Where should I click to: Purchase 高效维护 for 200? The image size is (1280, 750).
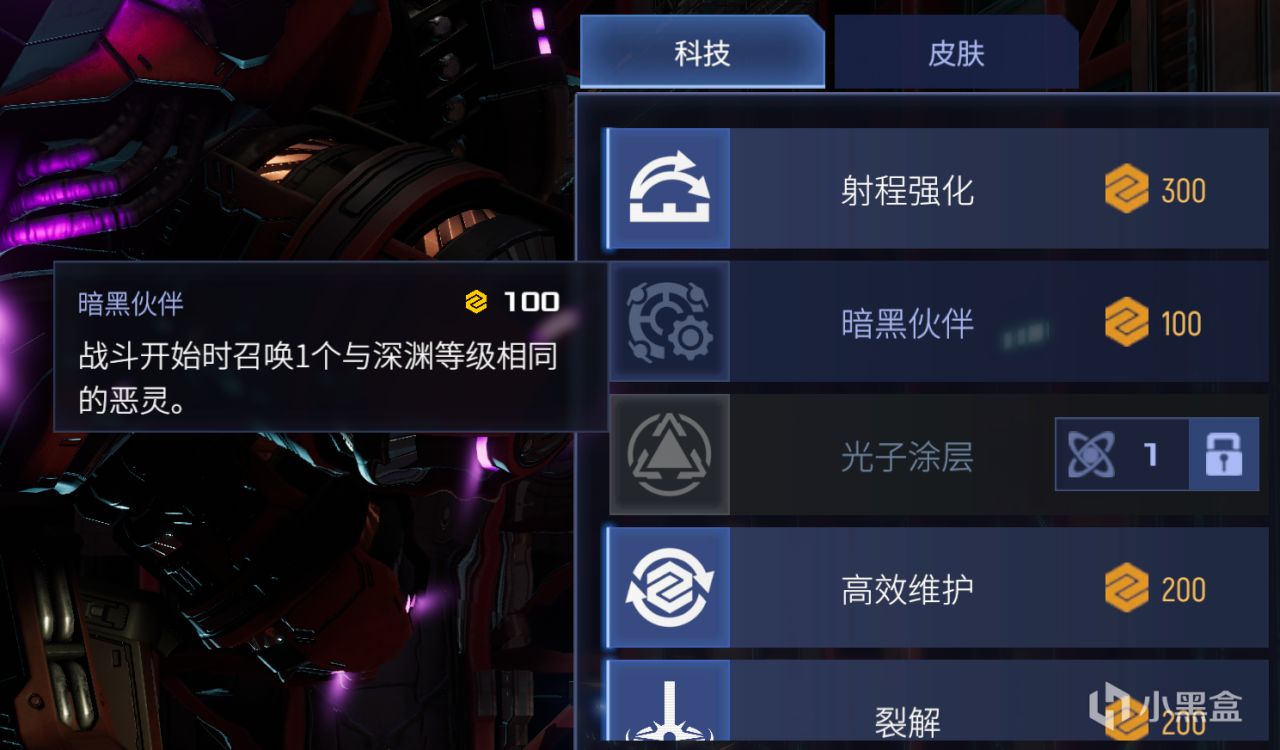(x=1155, y=588)
